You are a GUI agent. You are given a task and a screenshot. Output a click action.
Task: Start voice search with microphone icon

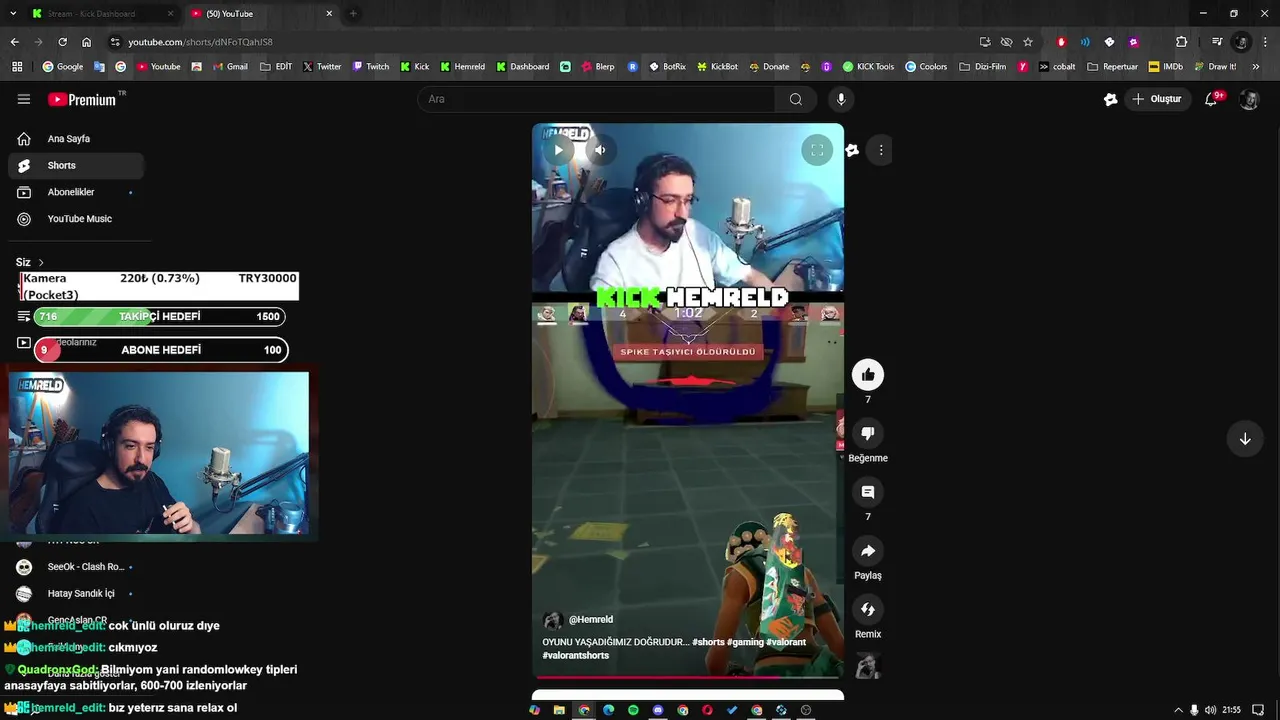(x=841, y=99)
